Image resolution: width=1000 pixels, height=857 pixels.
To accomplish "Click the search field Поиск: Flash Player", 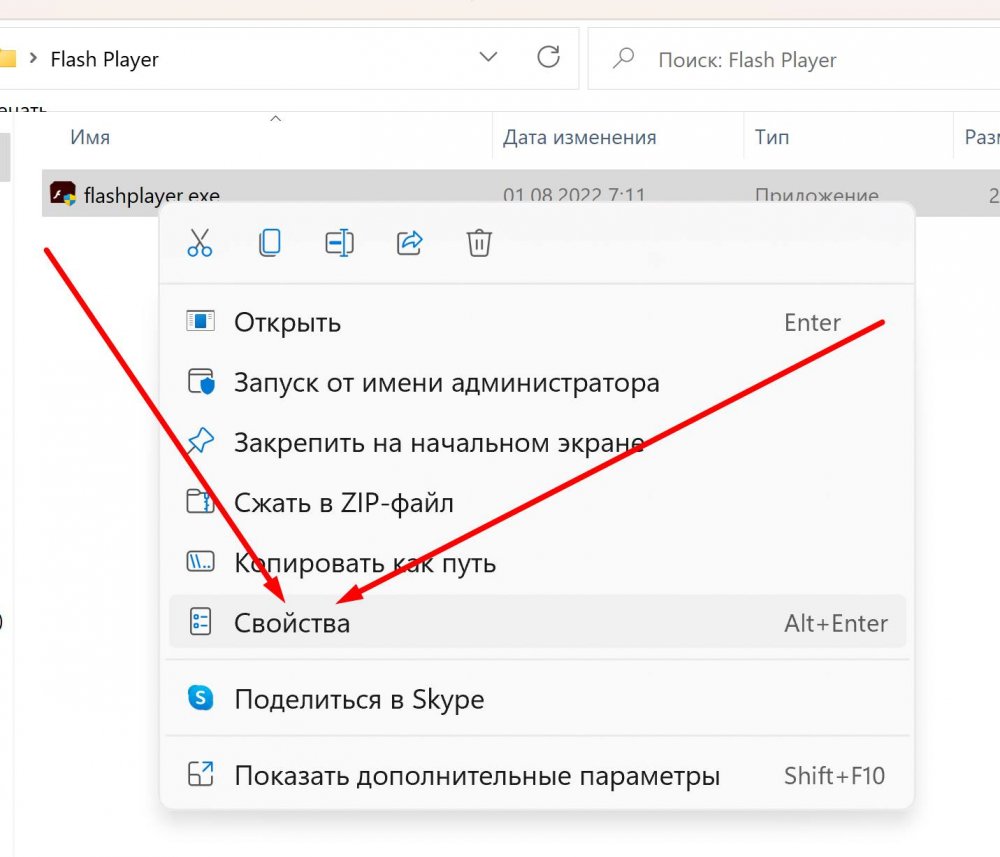I will pyautogui.click(x=793, y=59).
